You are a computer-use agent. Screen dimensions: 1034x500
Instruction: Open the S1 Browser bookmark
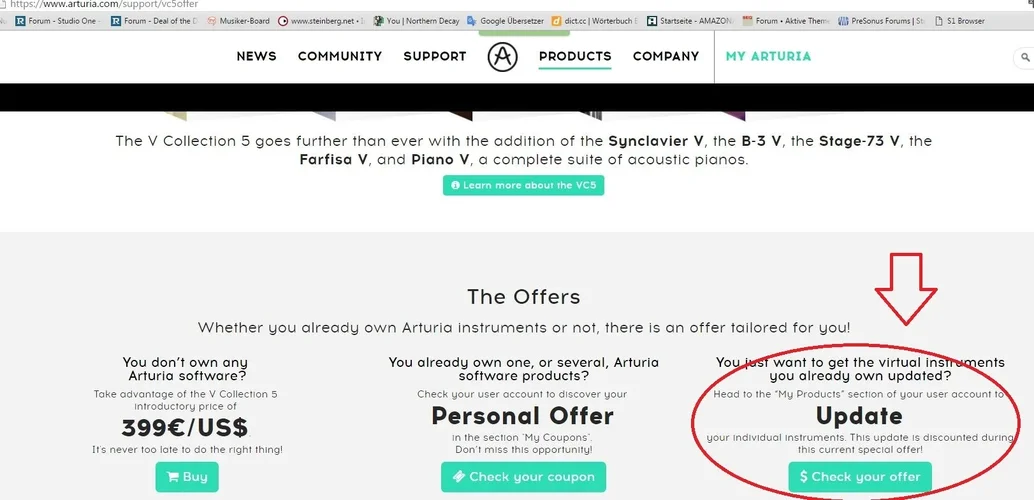pos(965,21)
